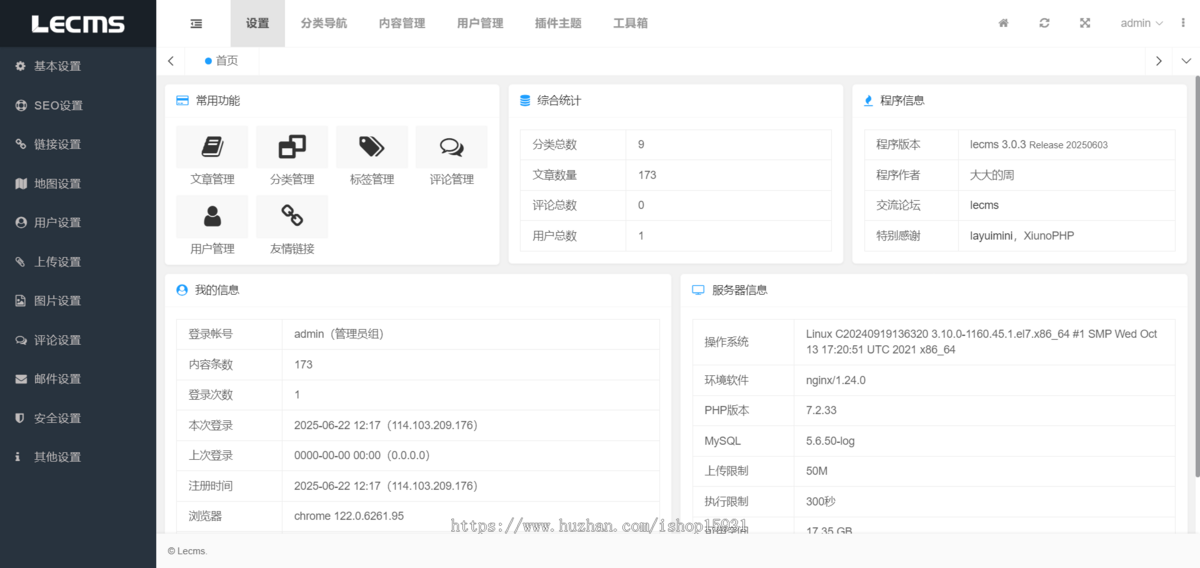This screenshot has width=1200, height=568.
Task: Toggle the sidebar collapse hamburger icon
Action: [x=196, y=23]
